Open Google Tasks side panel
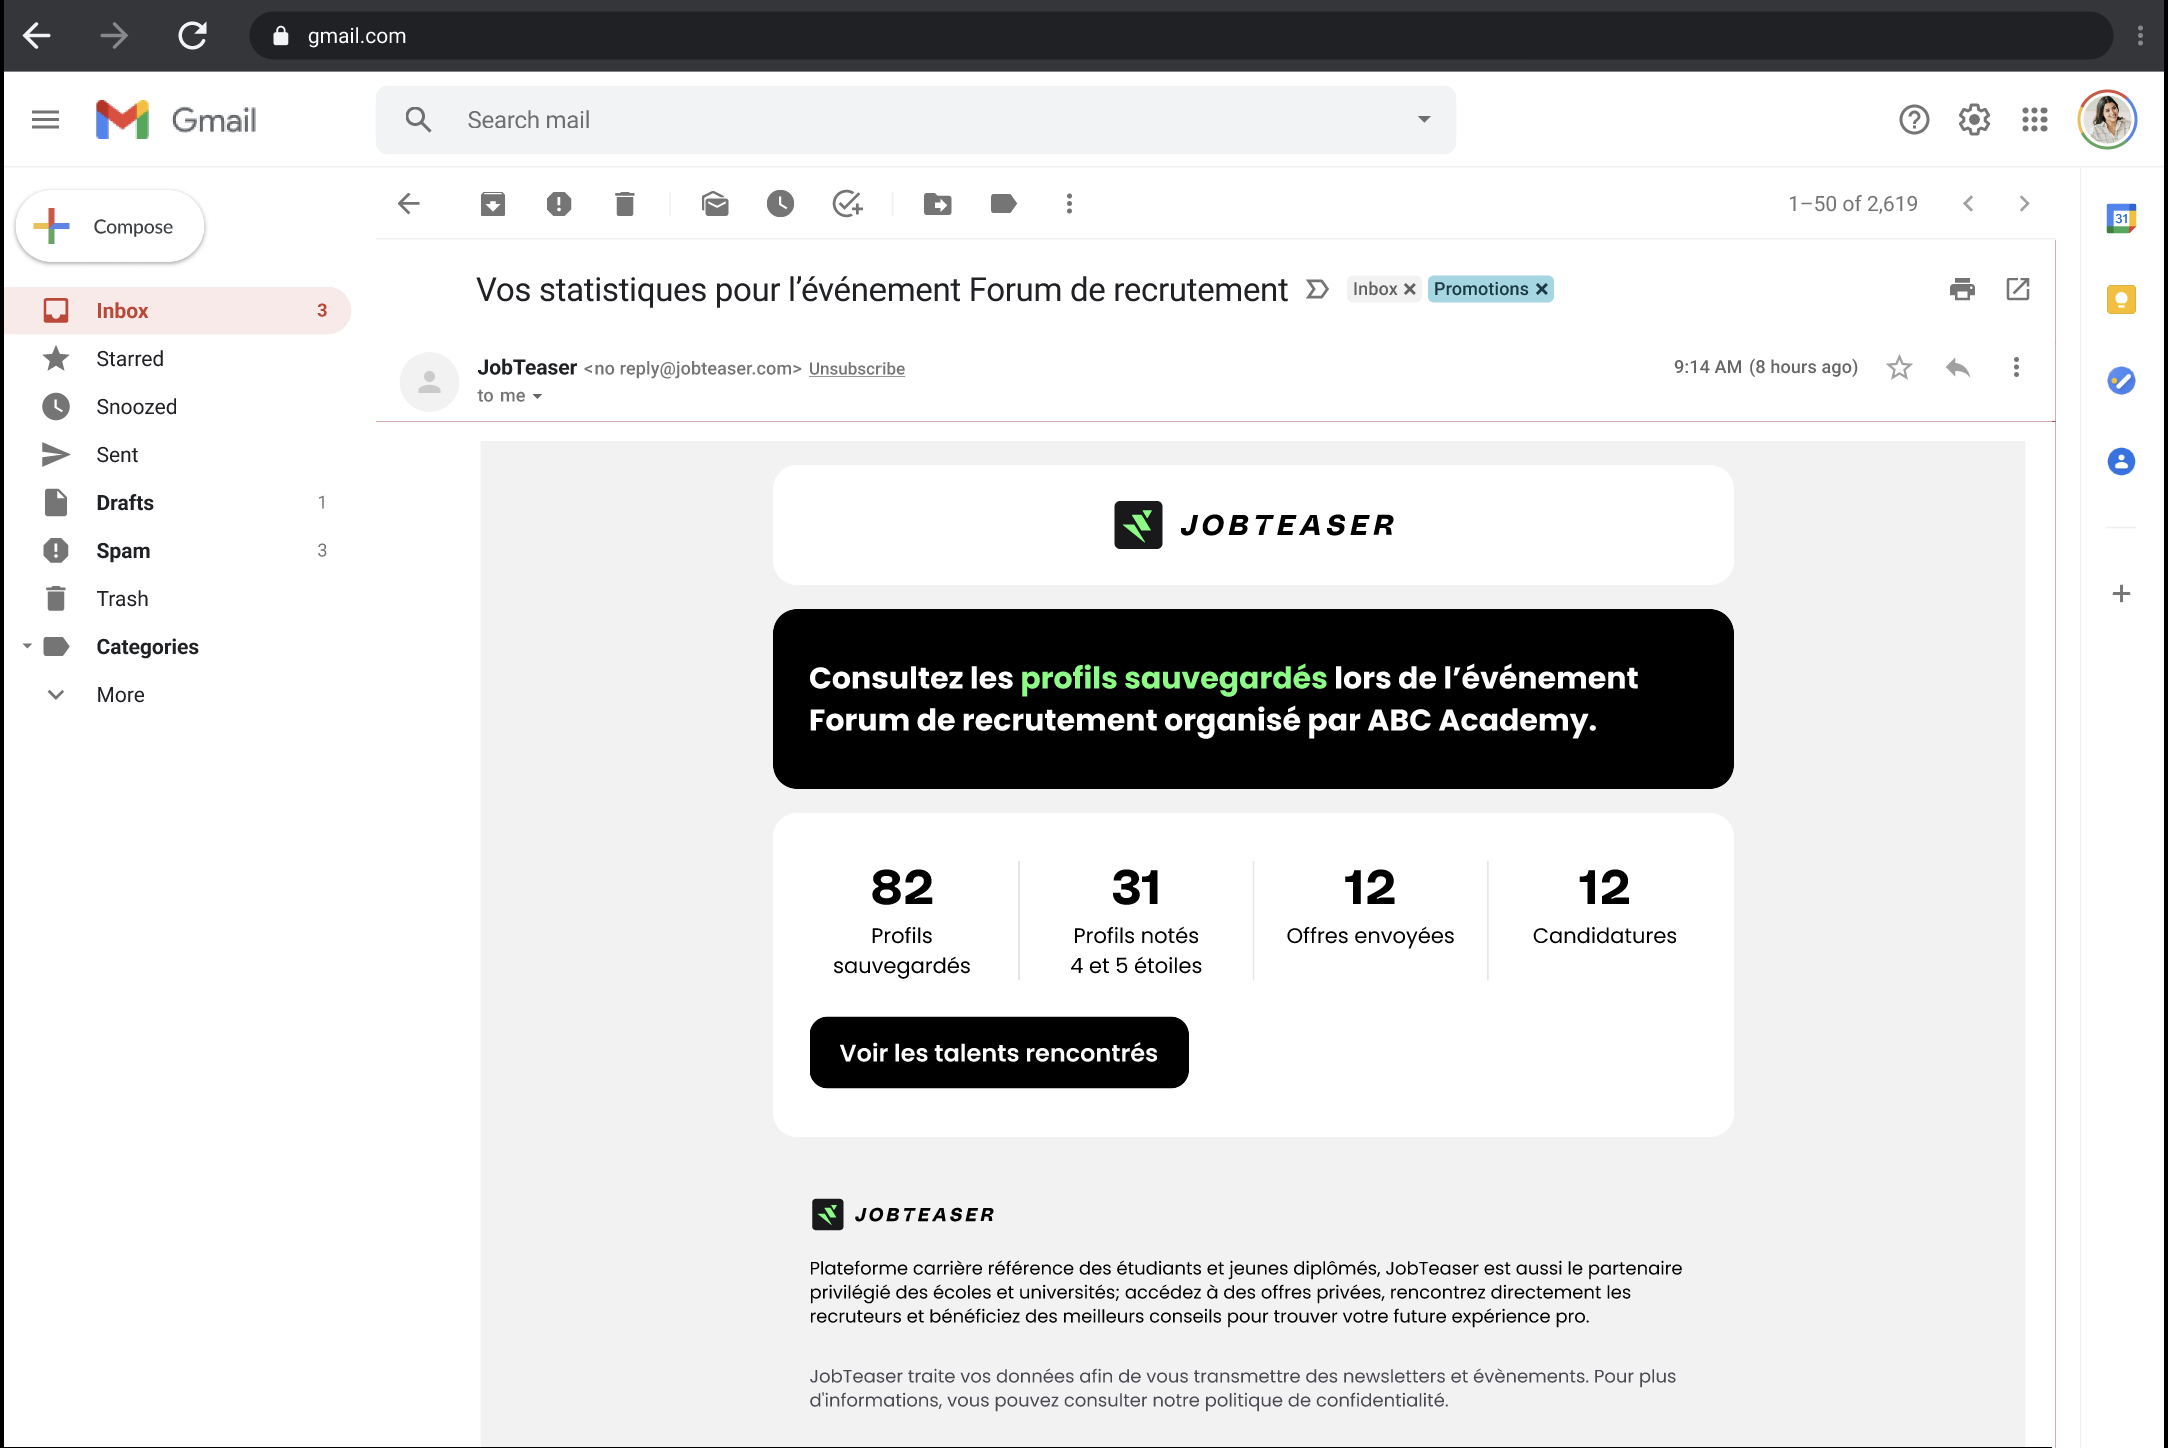Viewport: 2168px width, 1448px height. (2121, 380)
